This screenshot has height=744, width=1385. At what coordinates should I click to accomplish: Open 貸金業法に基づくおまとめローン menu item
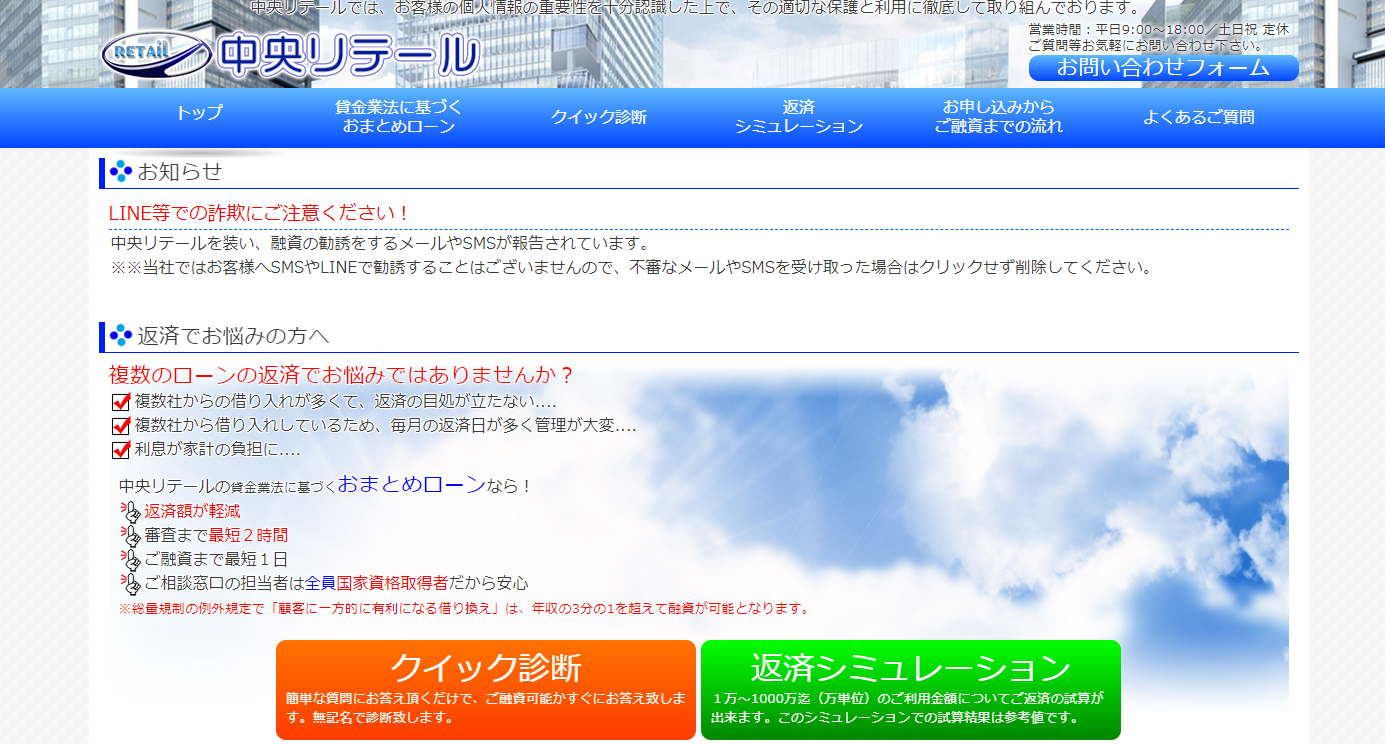click(398, 117)
